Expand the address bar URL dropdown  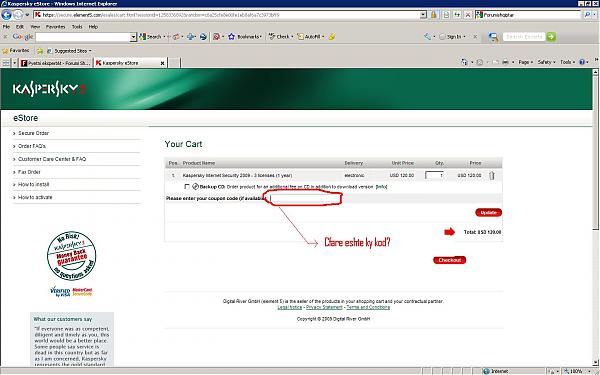click(423, 15)
